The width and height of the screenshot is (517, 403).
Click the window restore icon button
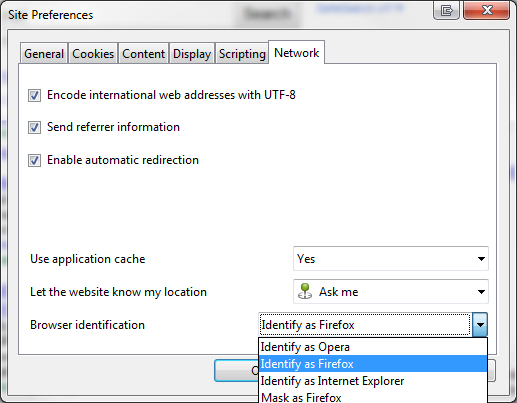point(447,10)
